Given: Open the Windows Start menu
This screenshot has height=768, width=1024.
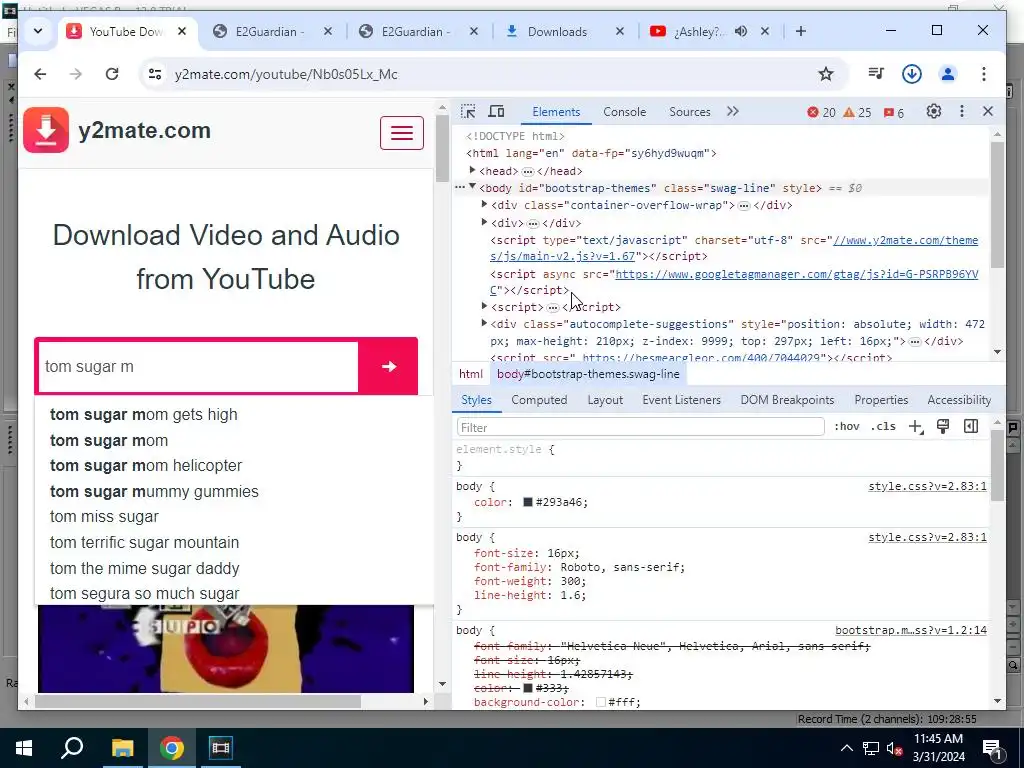Looking at the screenshot, I should tap(24, 748).
